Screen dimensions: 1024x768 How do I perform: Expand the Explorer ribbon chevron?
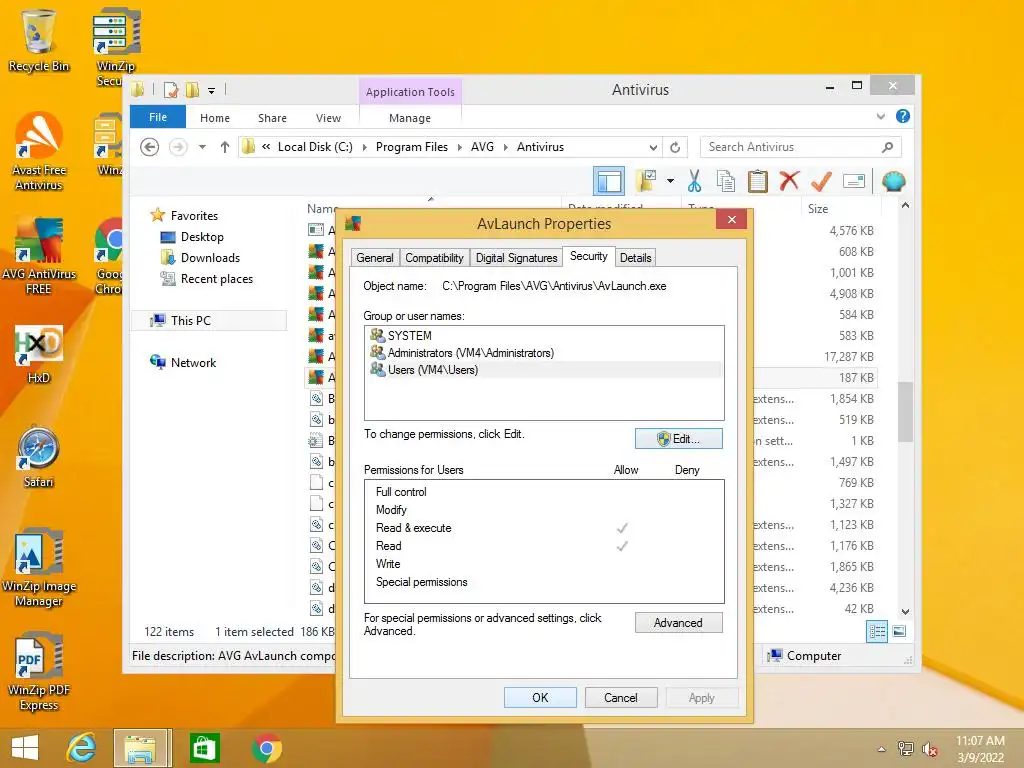[x=880, y=116]
